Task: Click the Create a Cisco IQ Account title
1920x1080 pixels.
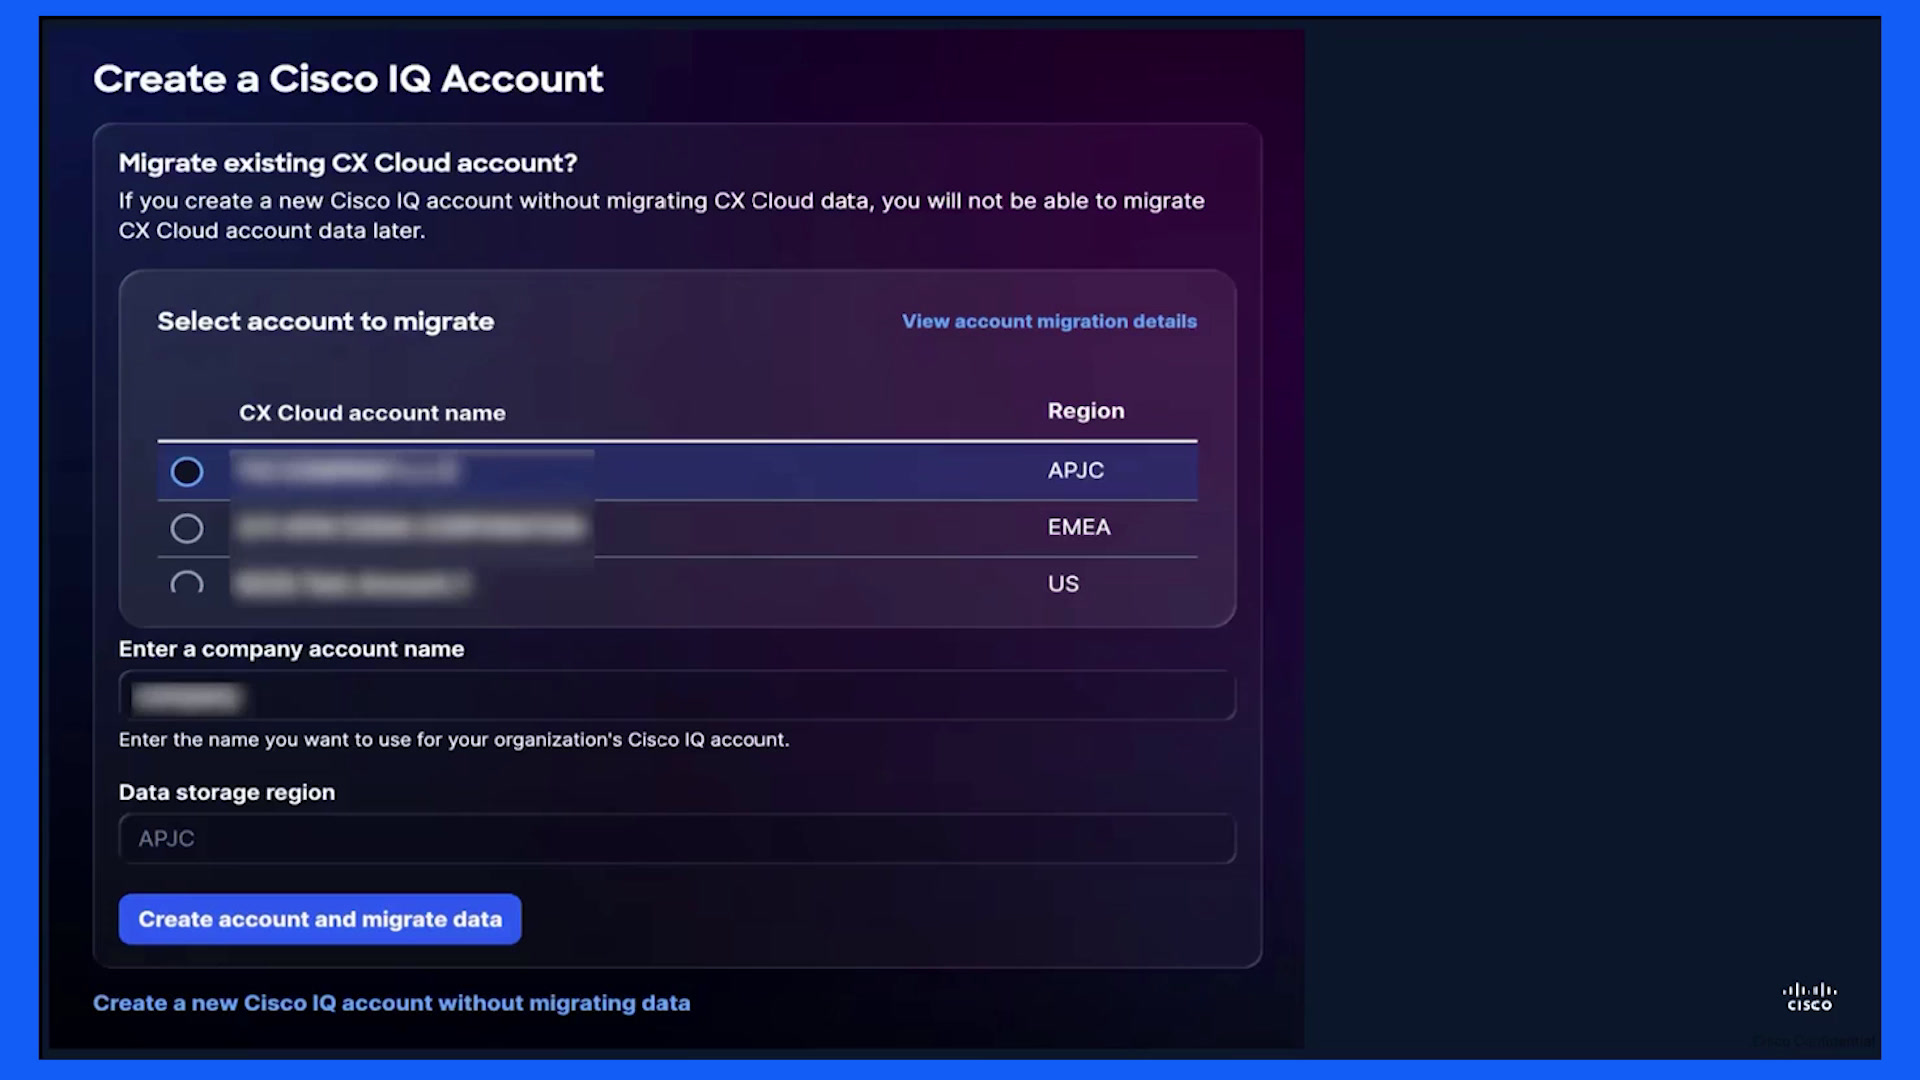Action: (348, 79)
